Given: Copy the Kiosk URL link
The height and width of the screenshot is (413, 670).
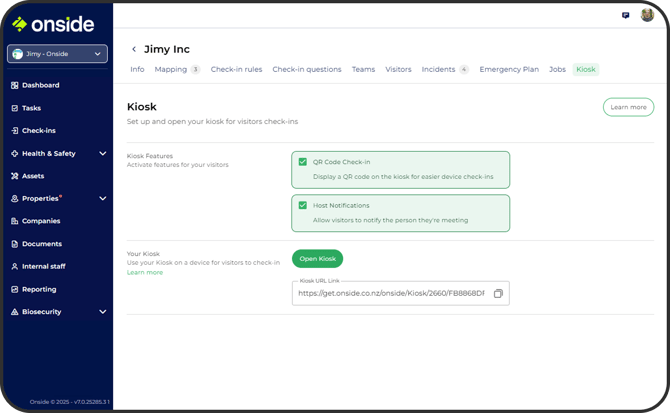Looking at the screenshot, I should point(498,294).
